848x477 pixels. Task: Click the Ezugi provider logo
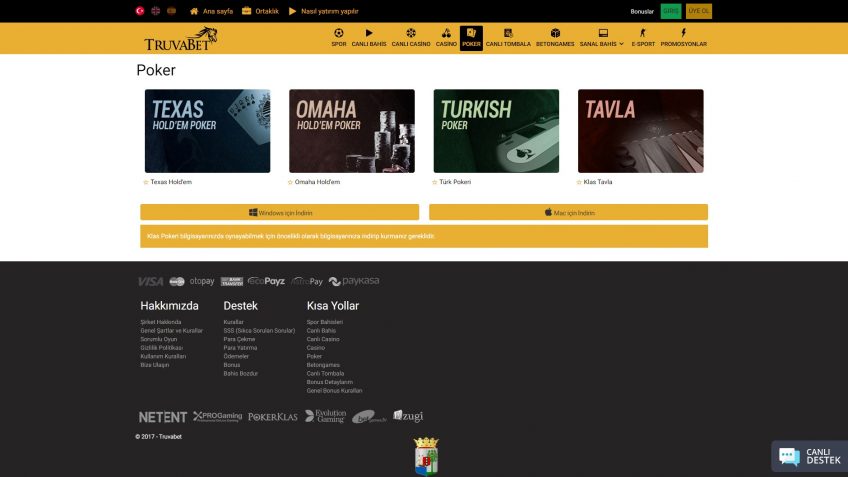(x=408, y=416)
